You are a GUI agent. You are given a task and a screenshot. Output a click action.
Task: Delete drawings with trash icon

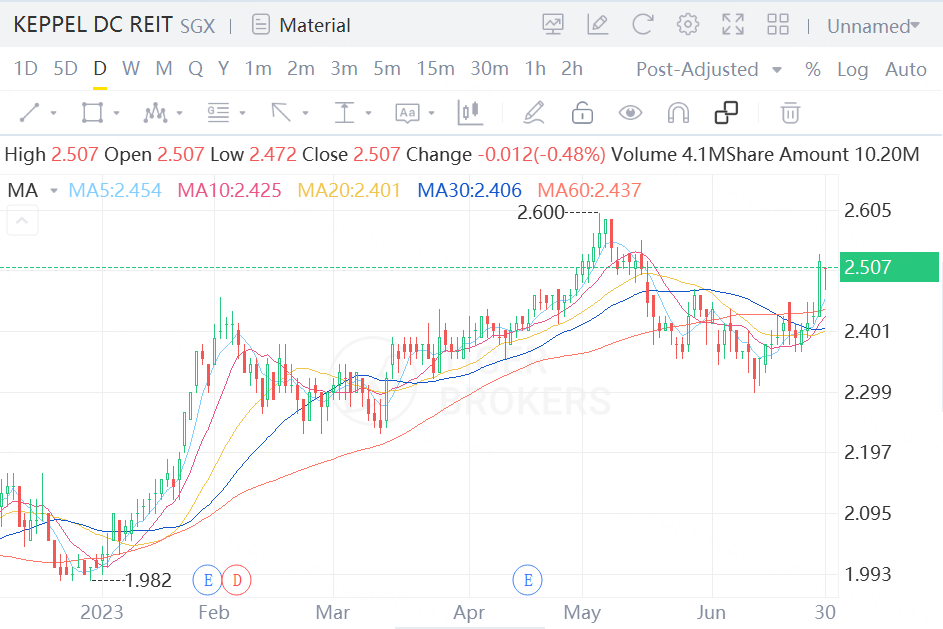(790, 112)
